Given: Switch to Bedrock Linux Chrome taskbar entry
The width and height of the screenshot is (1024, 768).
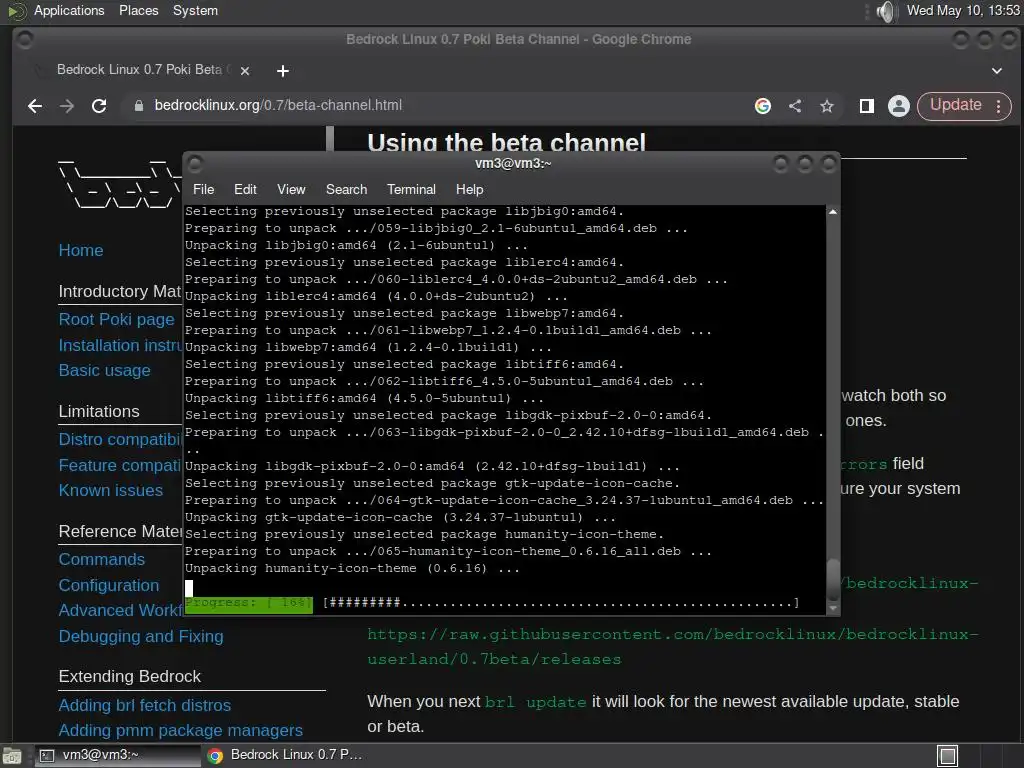Looking at the screenshot, I should [285, 756].
